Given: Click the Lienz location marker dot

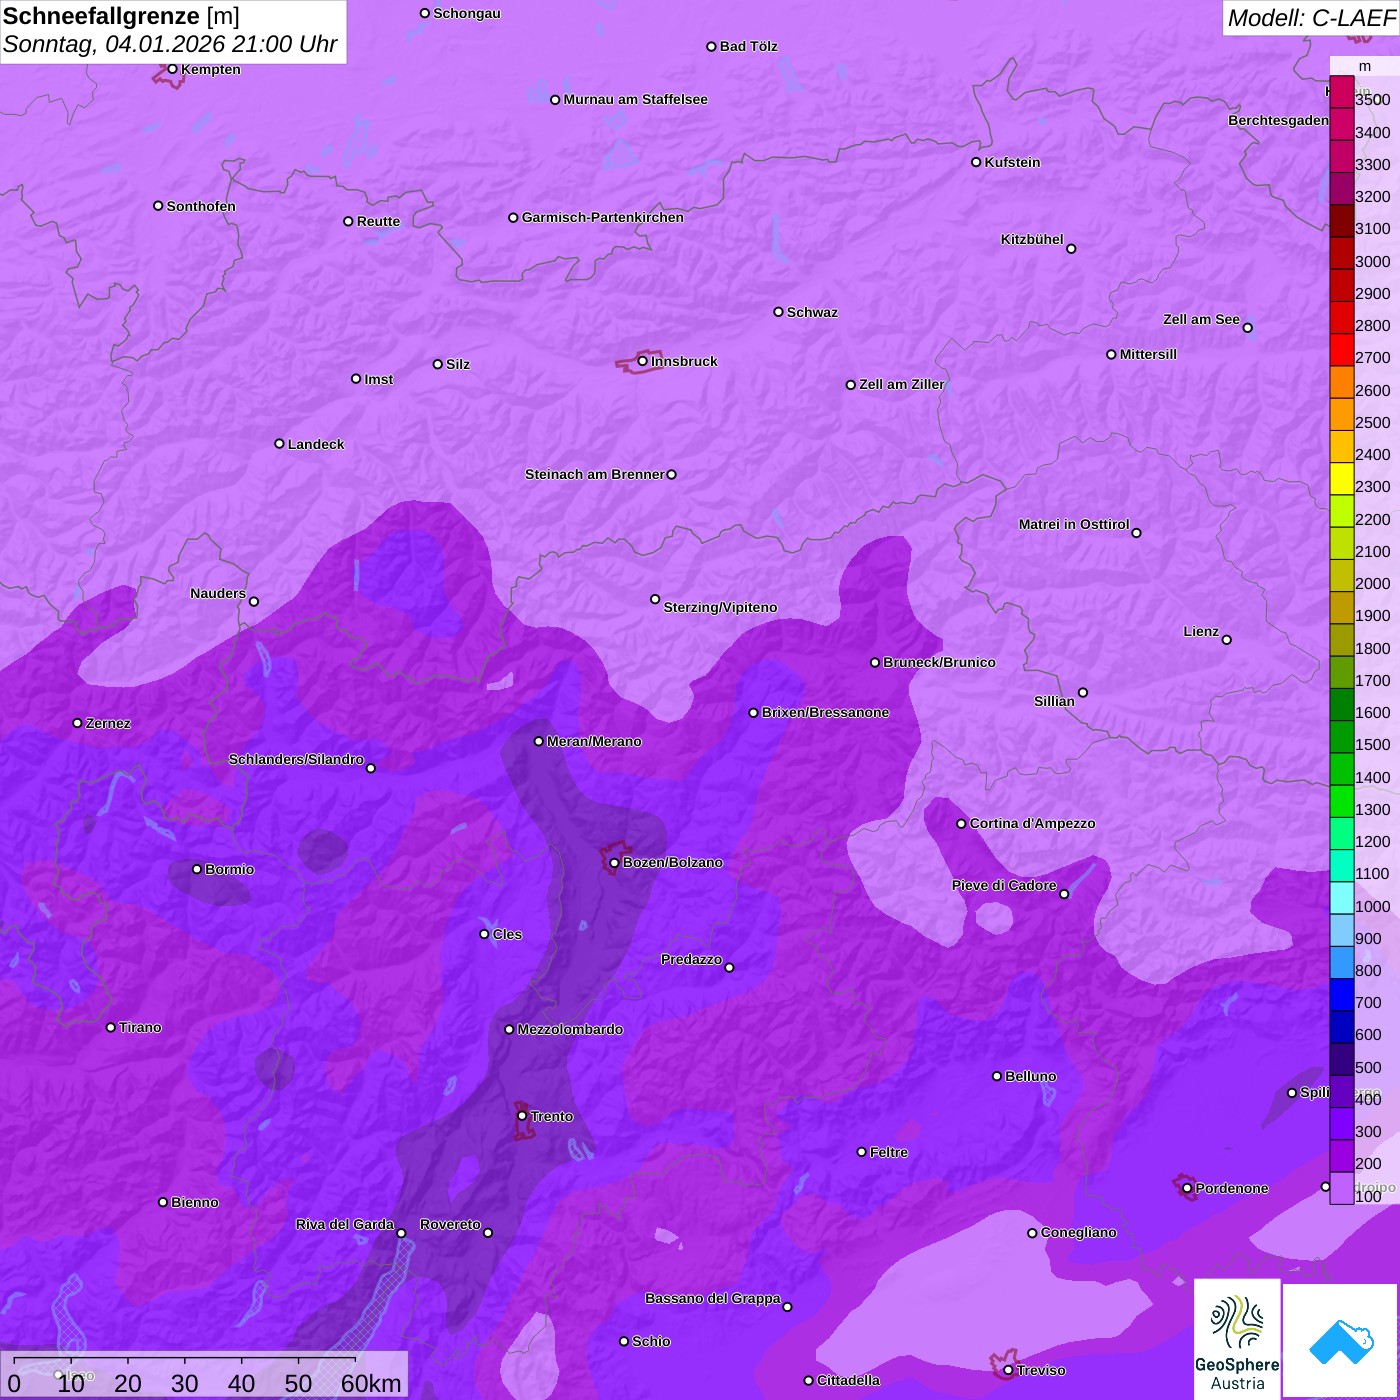Looking at the screenshot, I should [1227, 640].
